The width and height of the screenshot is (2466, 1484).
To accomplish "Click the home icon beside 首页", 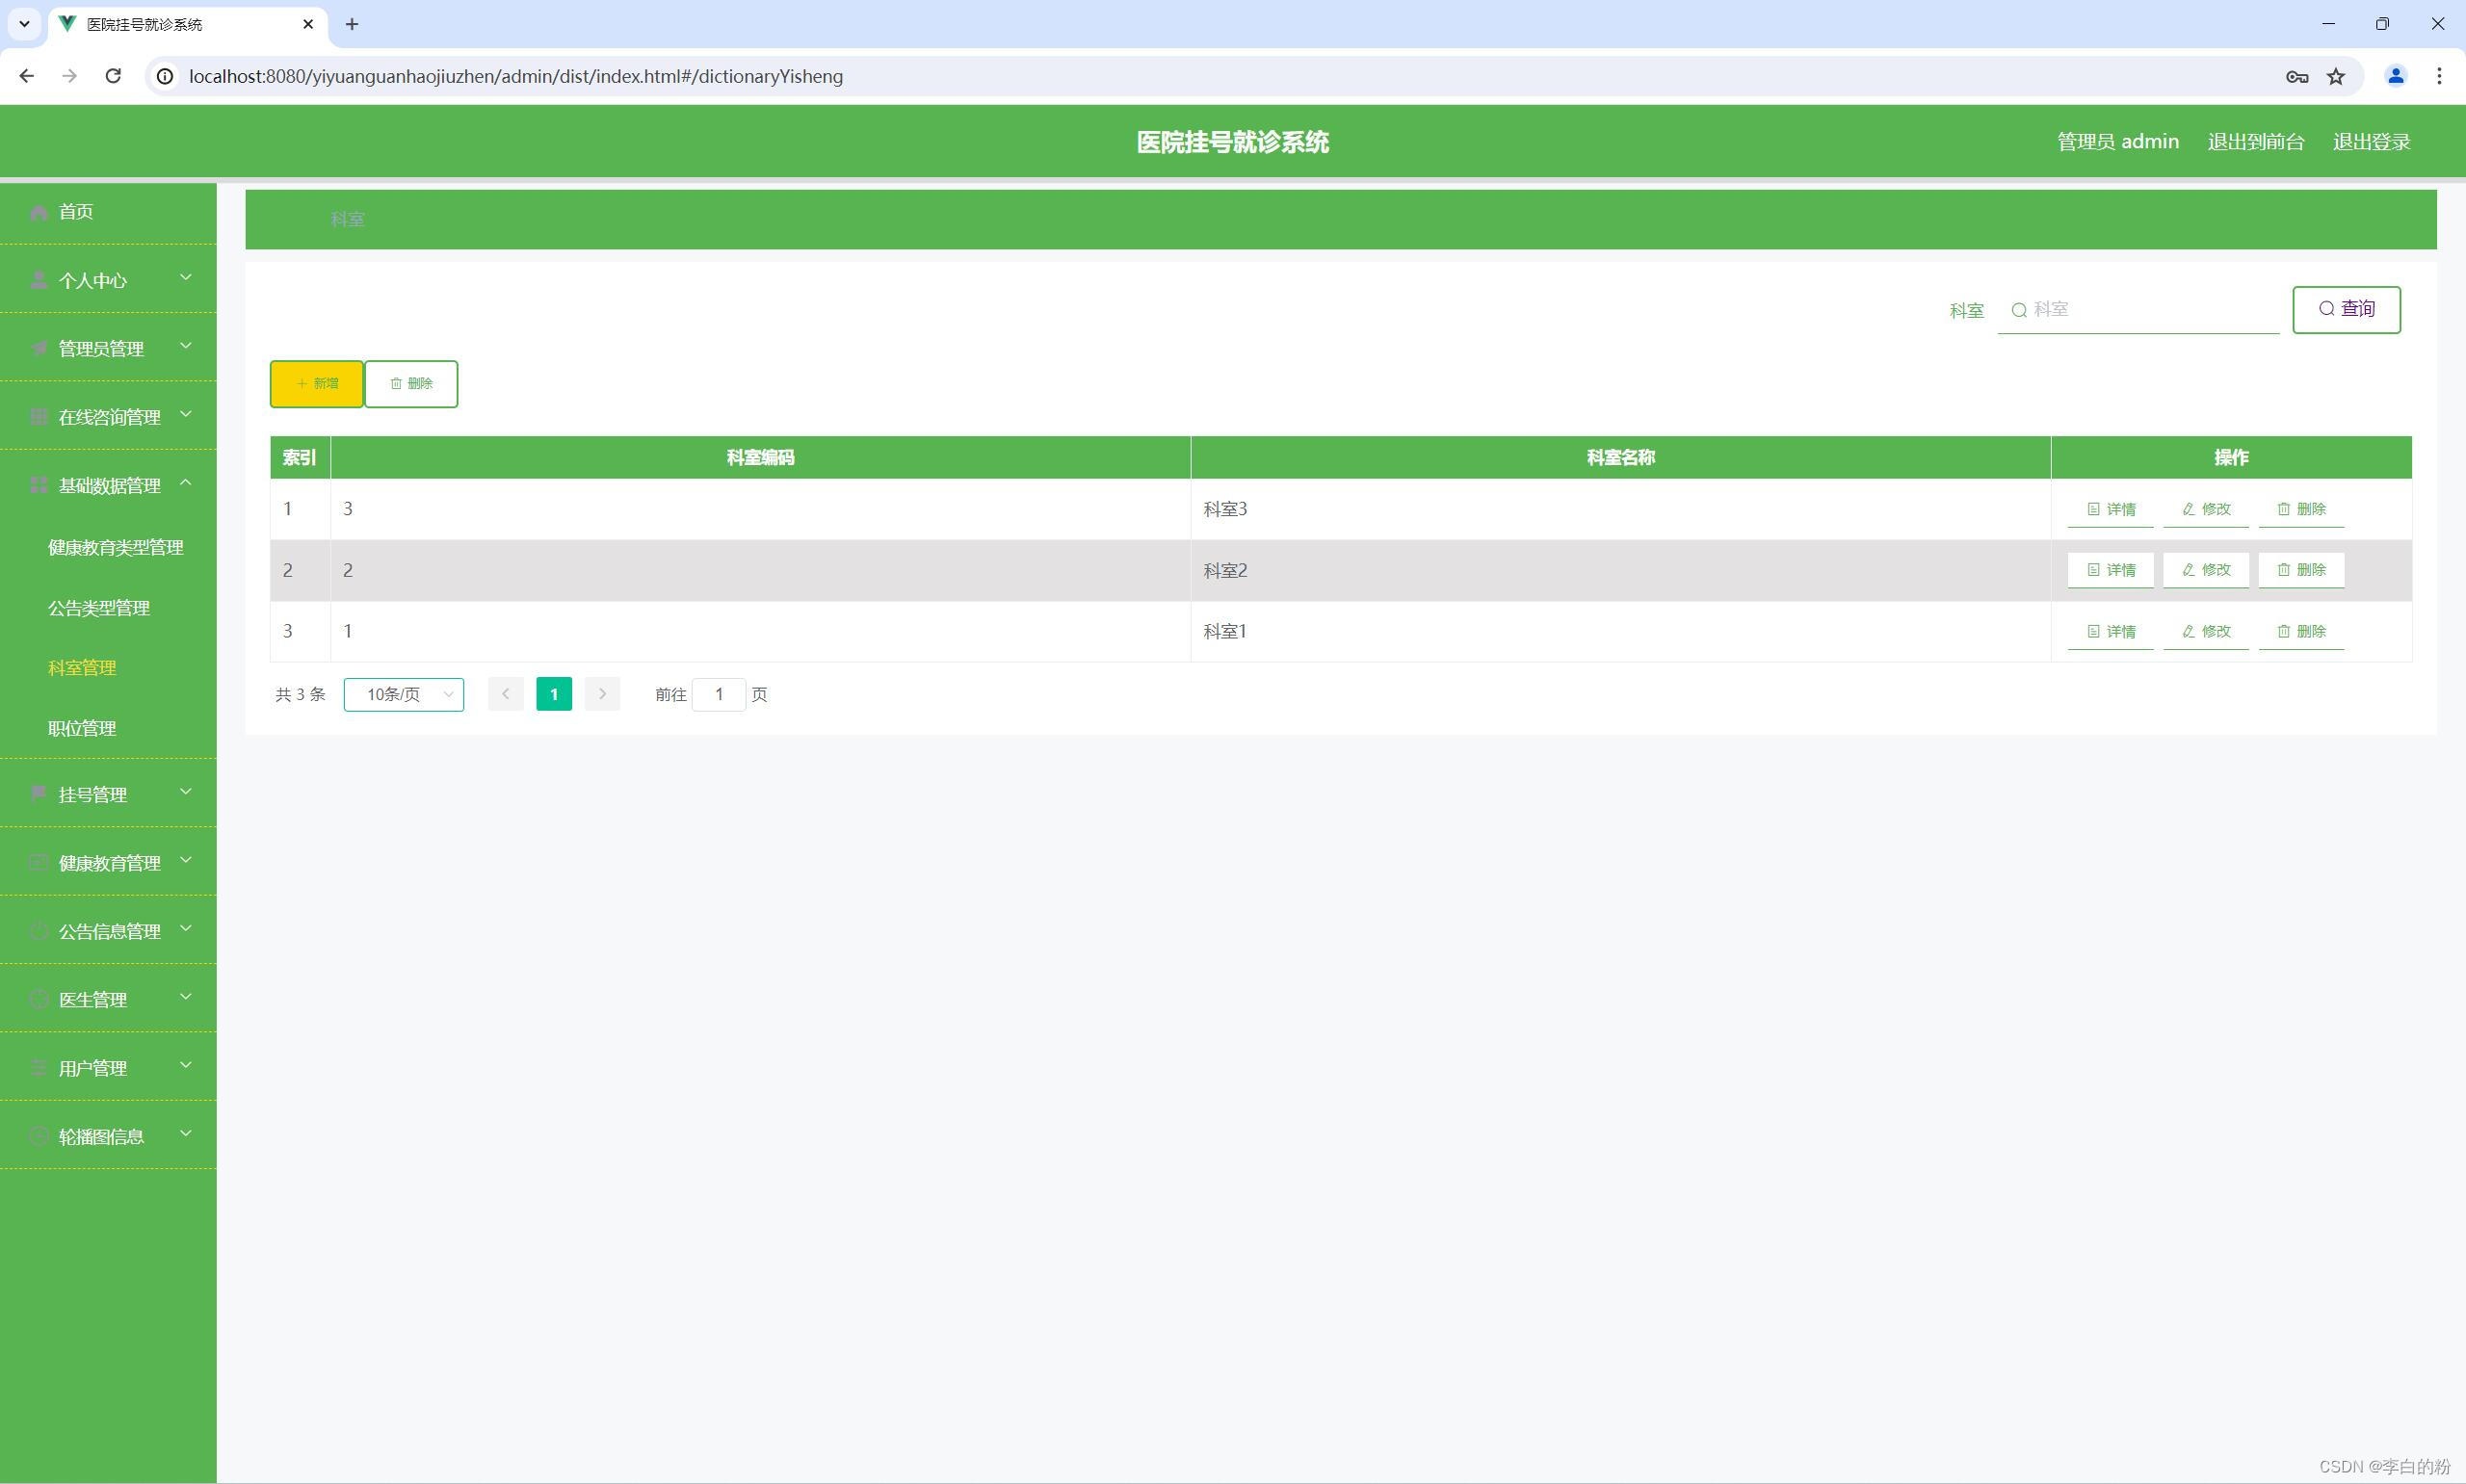I will [39, 212].
